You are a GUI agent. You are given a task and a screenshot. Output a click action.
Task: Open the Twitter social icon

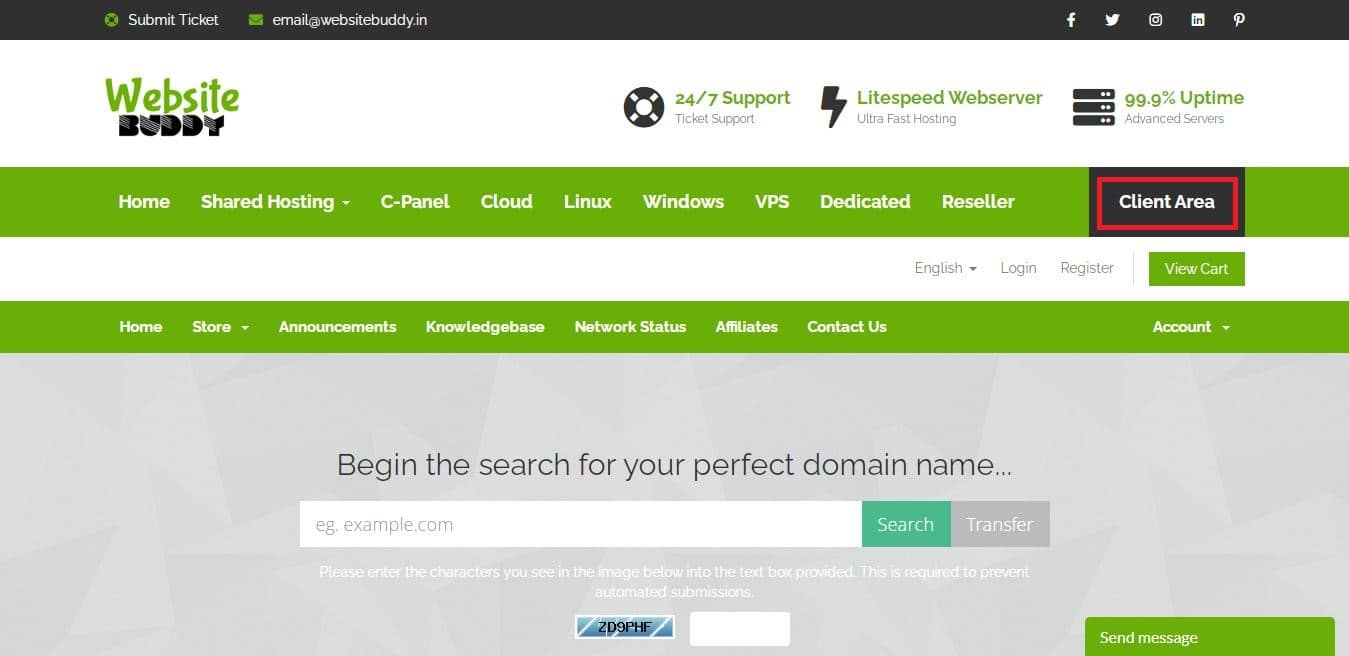pyautogui.click(x=1112, y=20)
